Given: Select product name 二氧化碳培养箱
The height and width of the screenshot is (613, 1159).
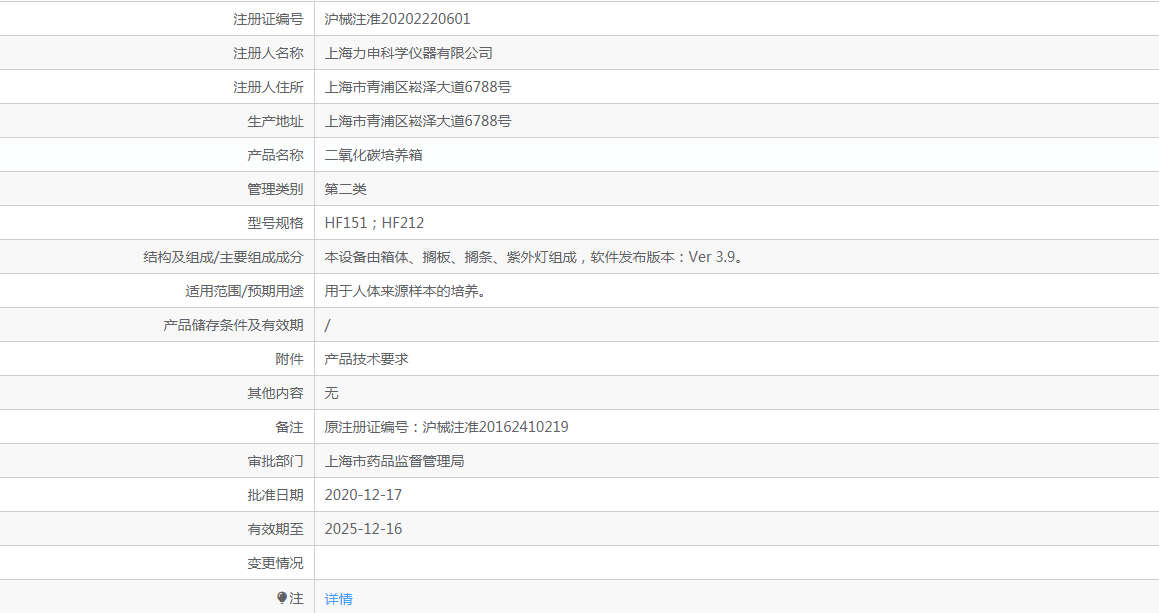Looking at the screenshot, I should pos(373,155).
